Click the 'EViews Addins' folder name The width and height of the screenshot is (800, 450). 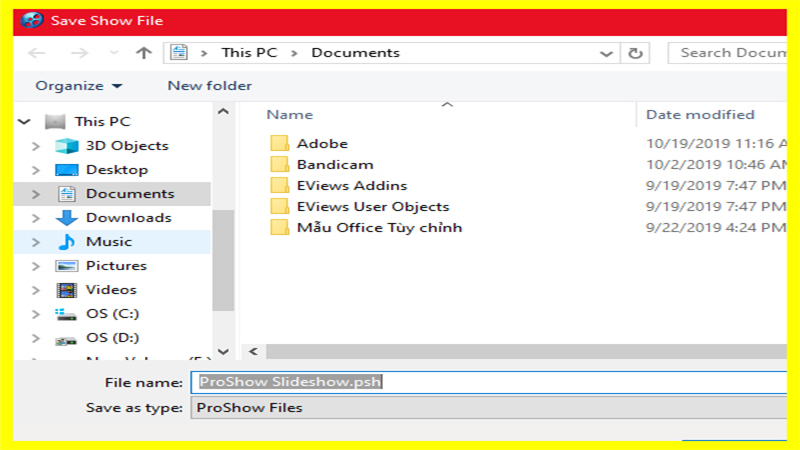tap(352, 185)
